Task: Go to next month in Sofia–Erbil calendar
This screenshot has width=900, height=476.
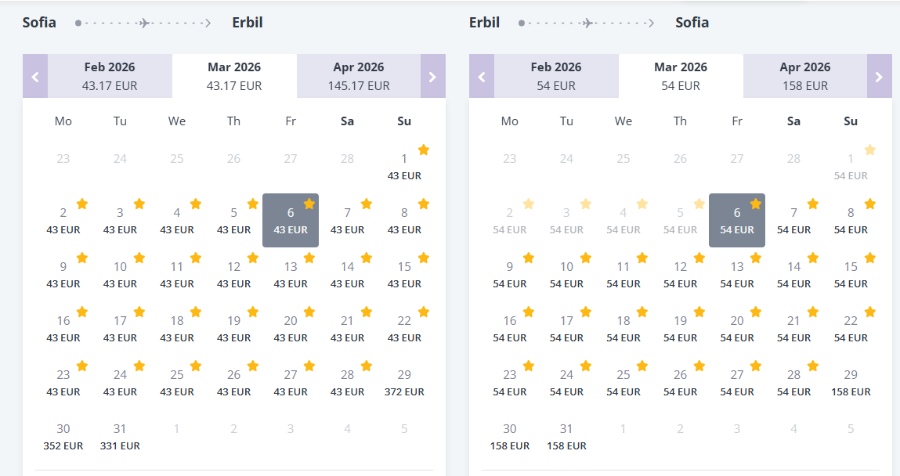Action: pos(433,76)
